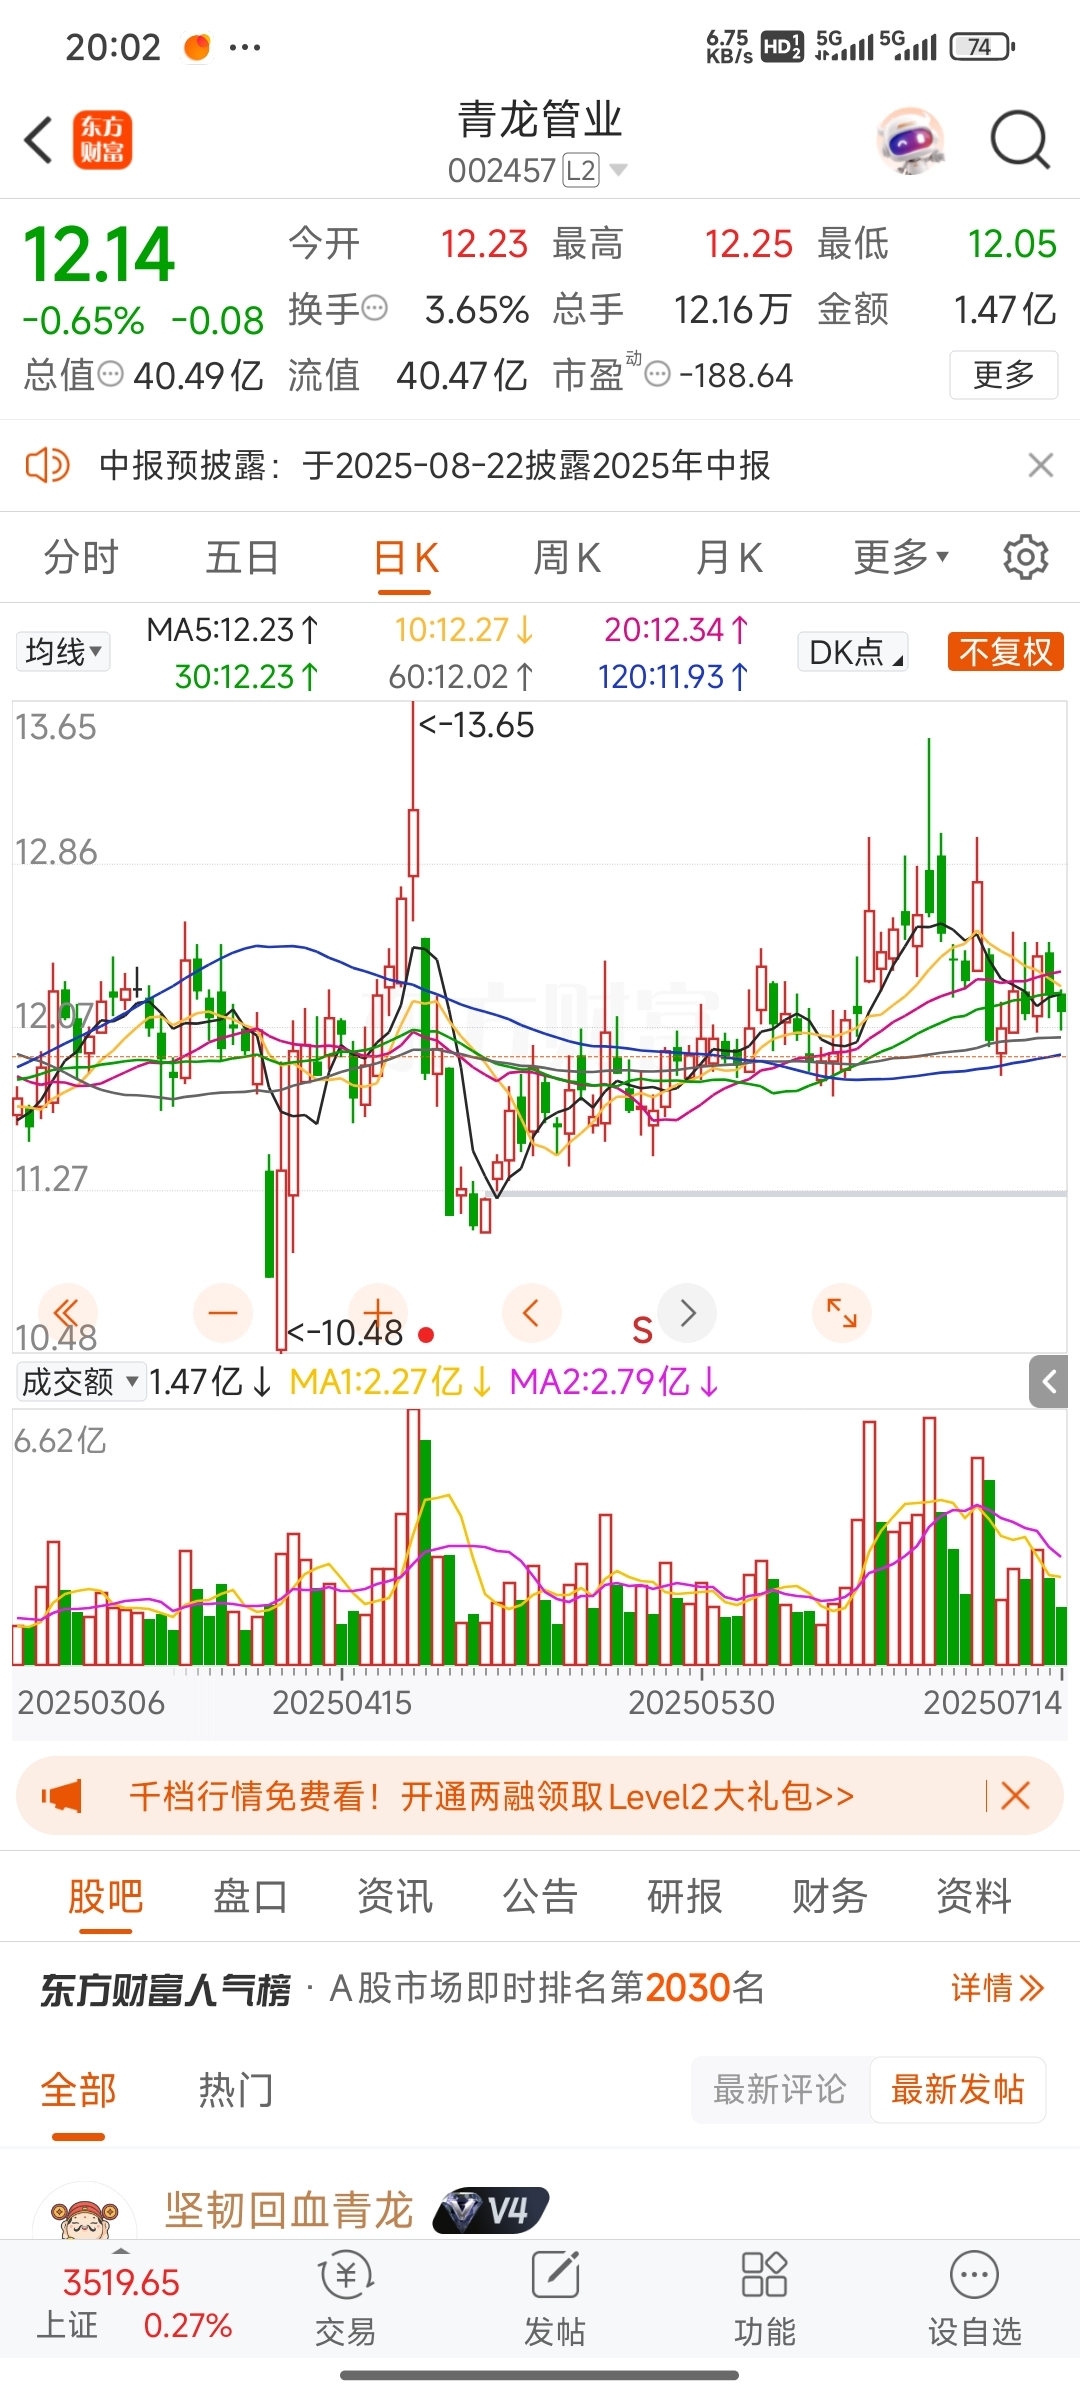Expand stock code 002457 dropdown arrow
The width and height of the screenshot is (1080, 2400).
pyautogui.click(x=618, y=170)
